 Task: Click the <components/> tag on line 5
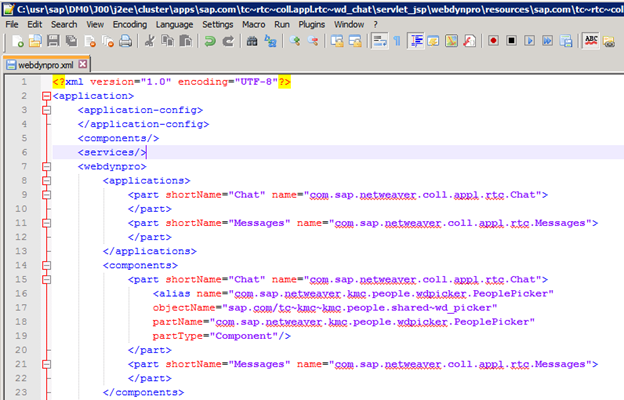point(118,139)
